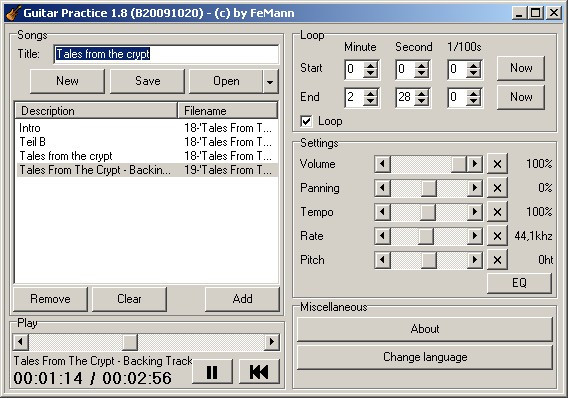Step play position forward with right arrow
This screenshot has height=398, width=568.
[x=272, y=342]
